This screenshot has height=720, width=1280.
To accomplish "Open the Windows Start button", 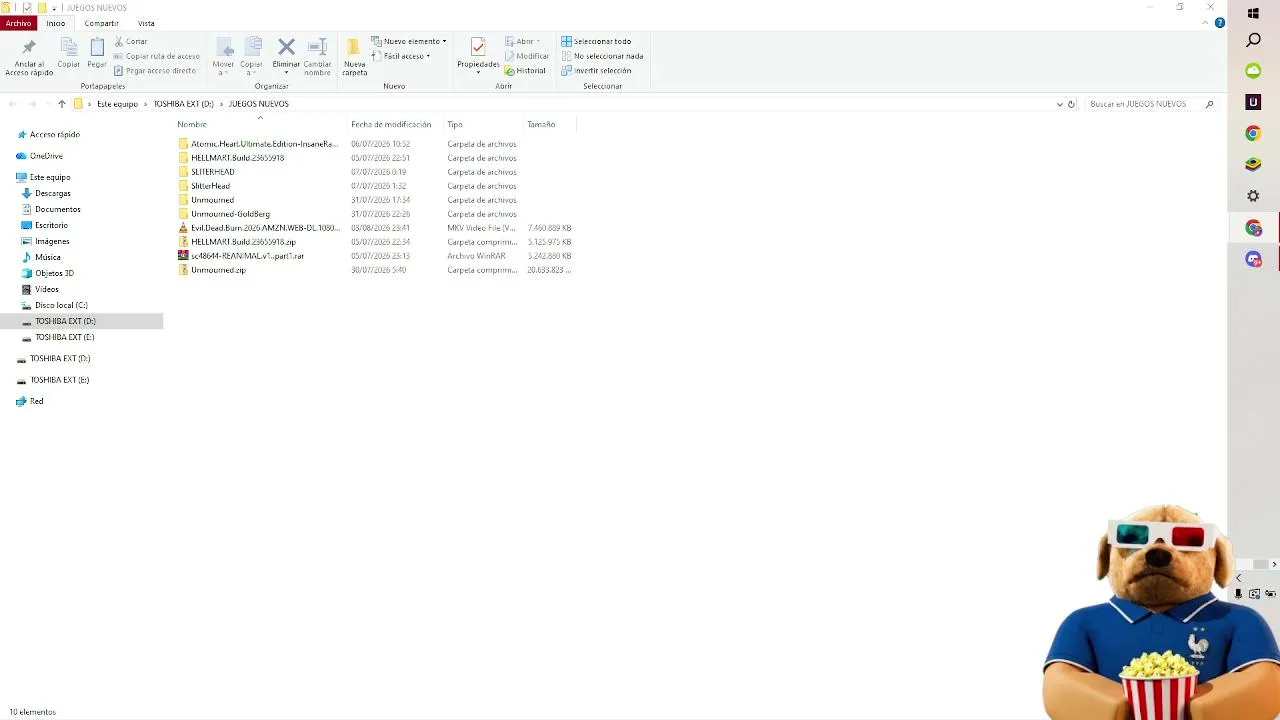I will 1253,14.
